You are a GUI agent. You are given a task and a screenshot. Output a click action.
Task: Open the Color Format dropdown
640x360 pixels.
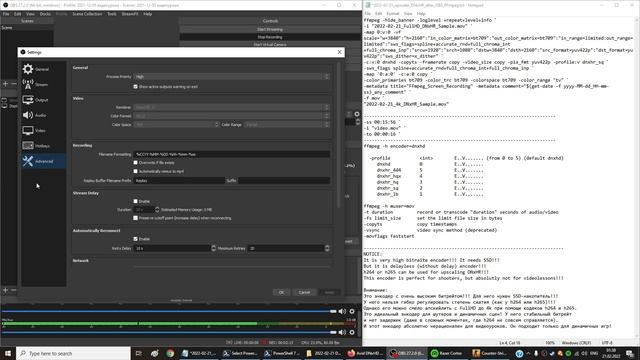(231, 116)
